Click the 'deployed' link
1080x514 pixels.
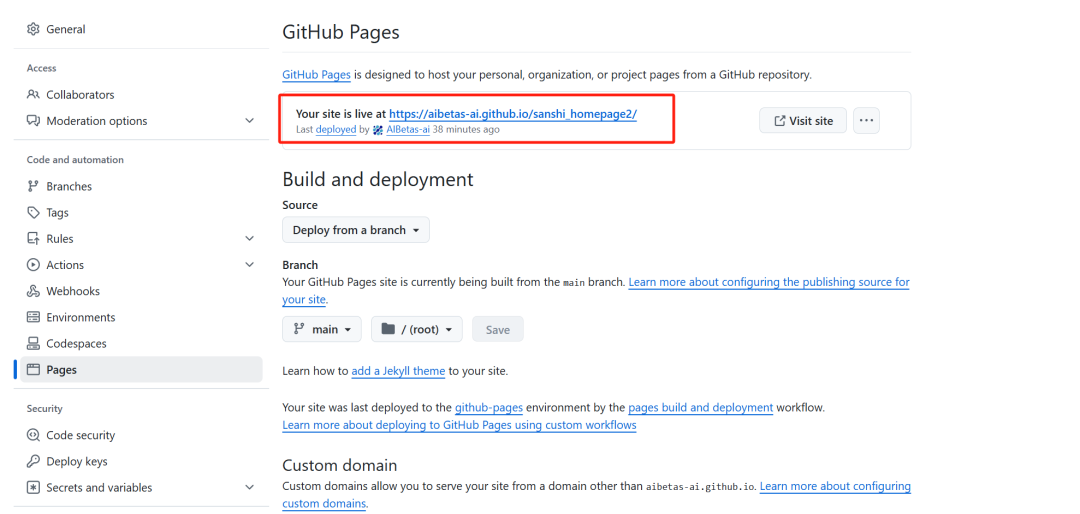click(x=336, y=130)
